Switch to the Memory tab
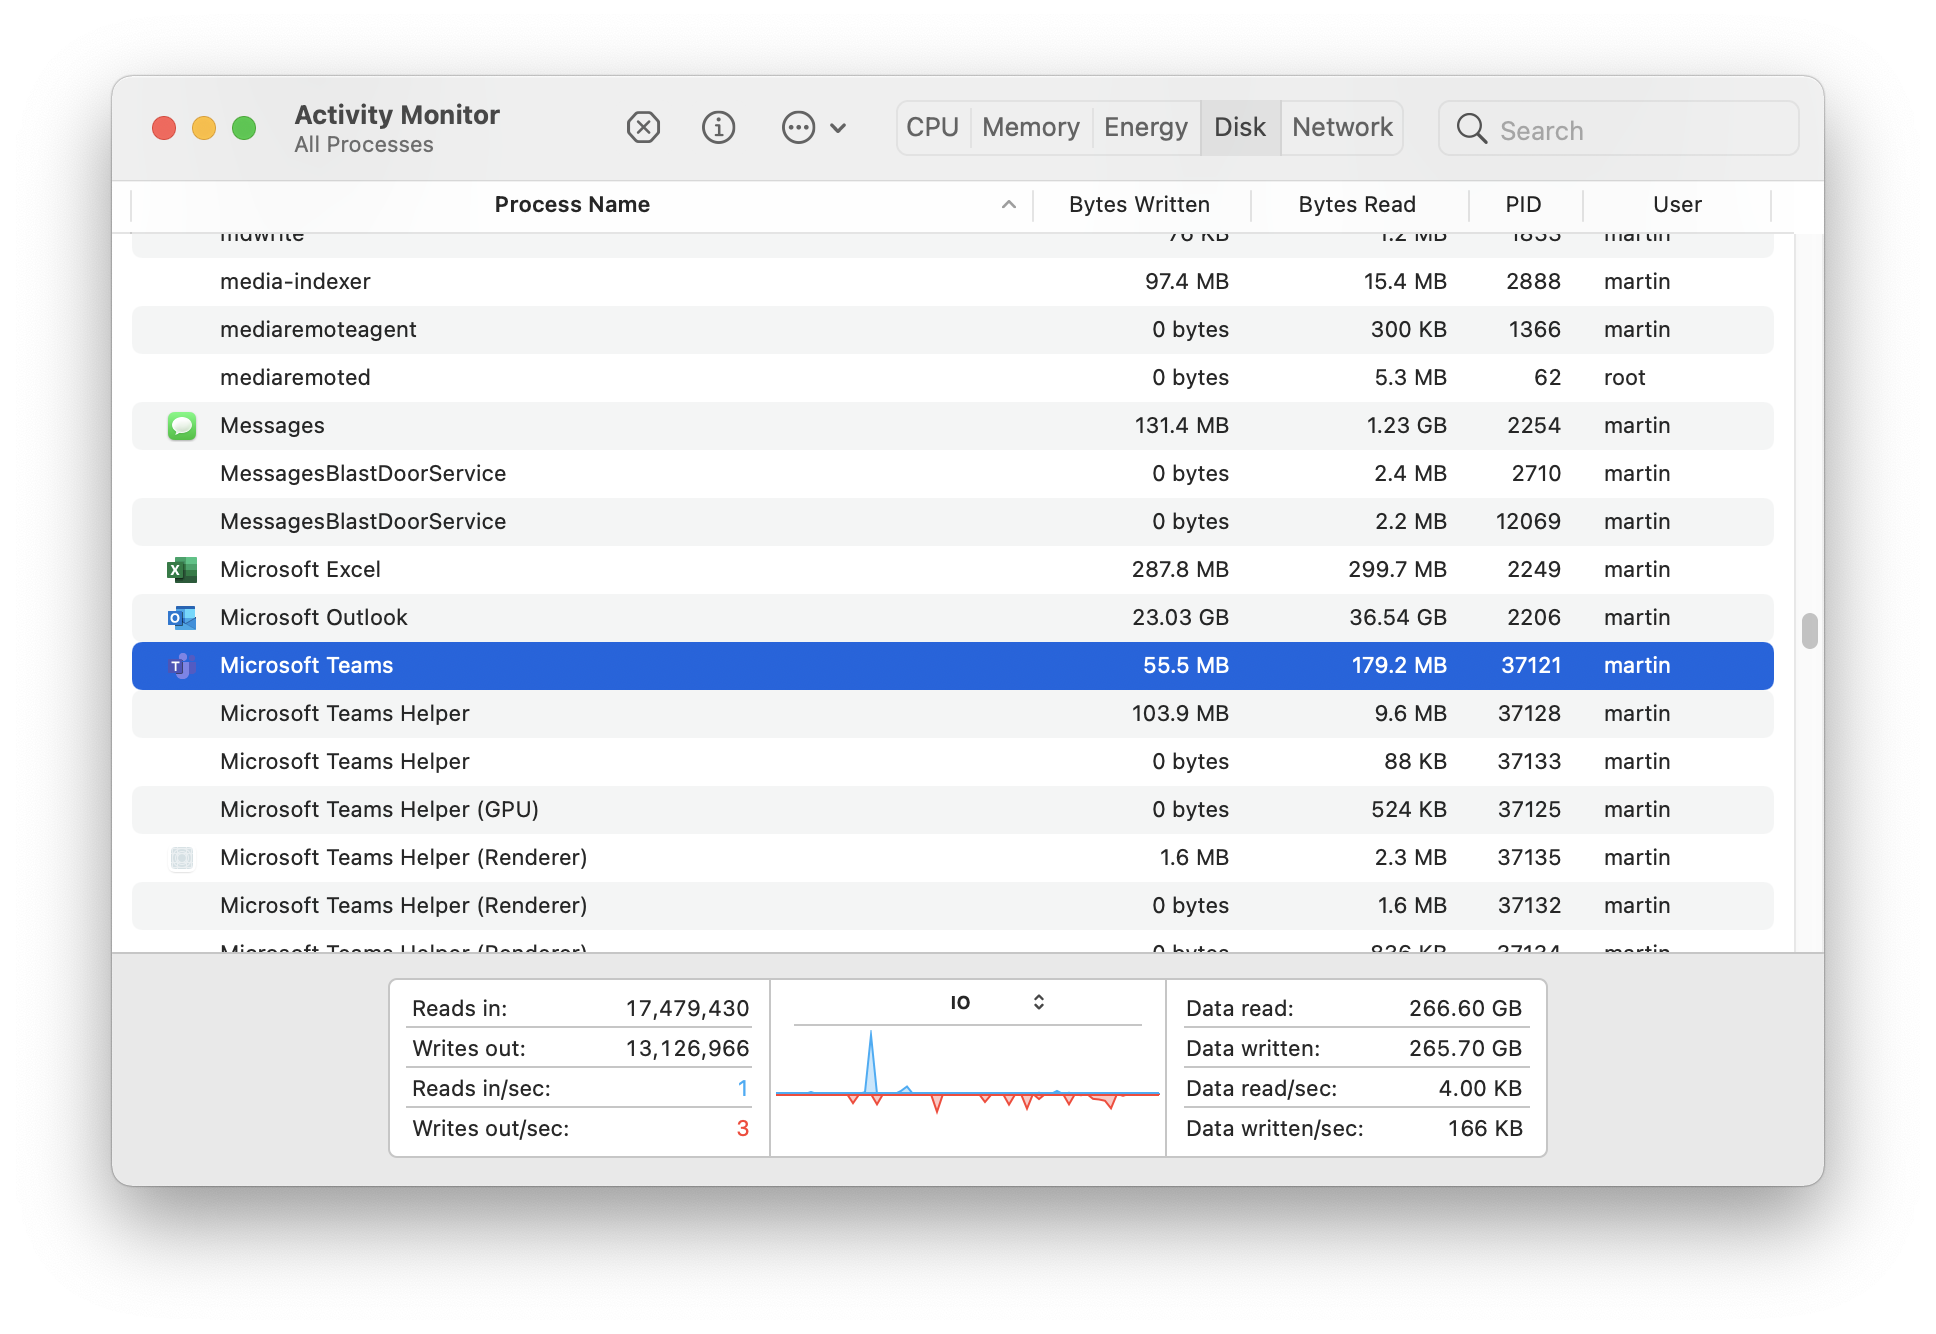This screenshot has height=1334, width=1936. click(1030, 128)
